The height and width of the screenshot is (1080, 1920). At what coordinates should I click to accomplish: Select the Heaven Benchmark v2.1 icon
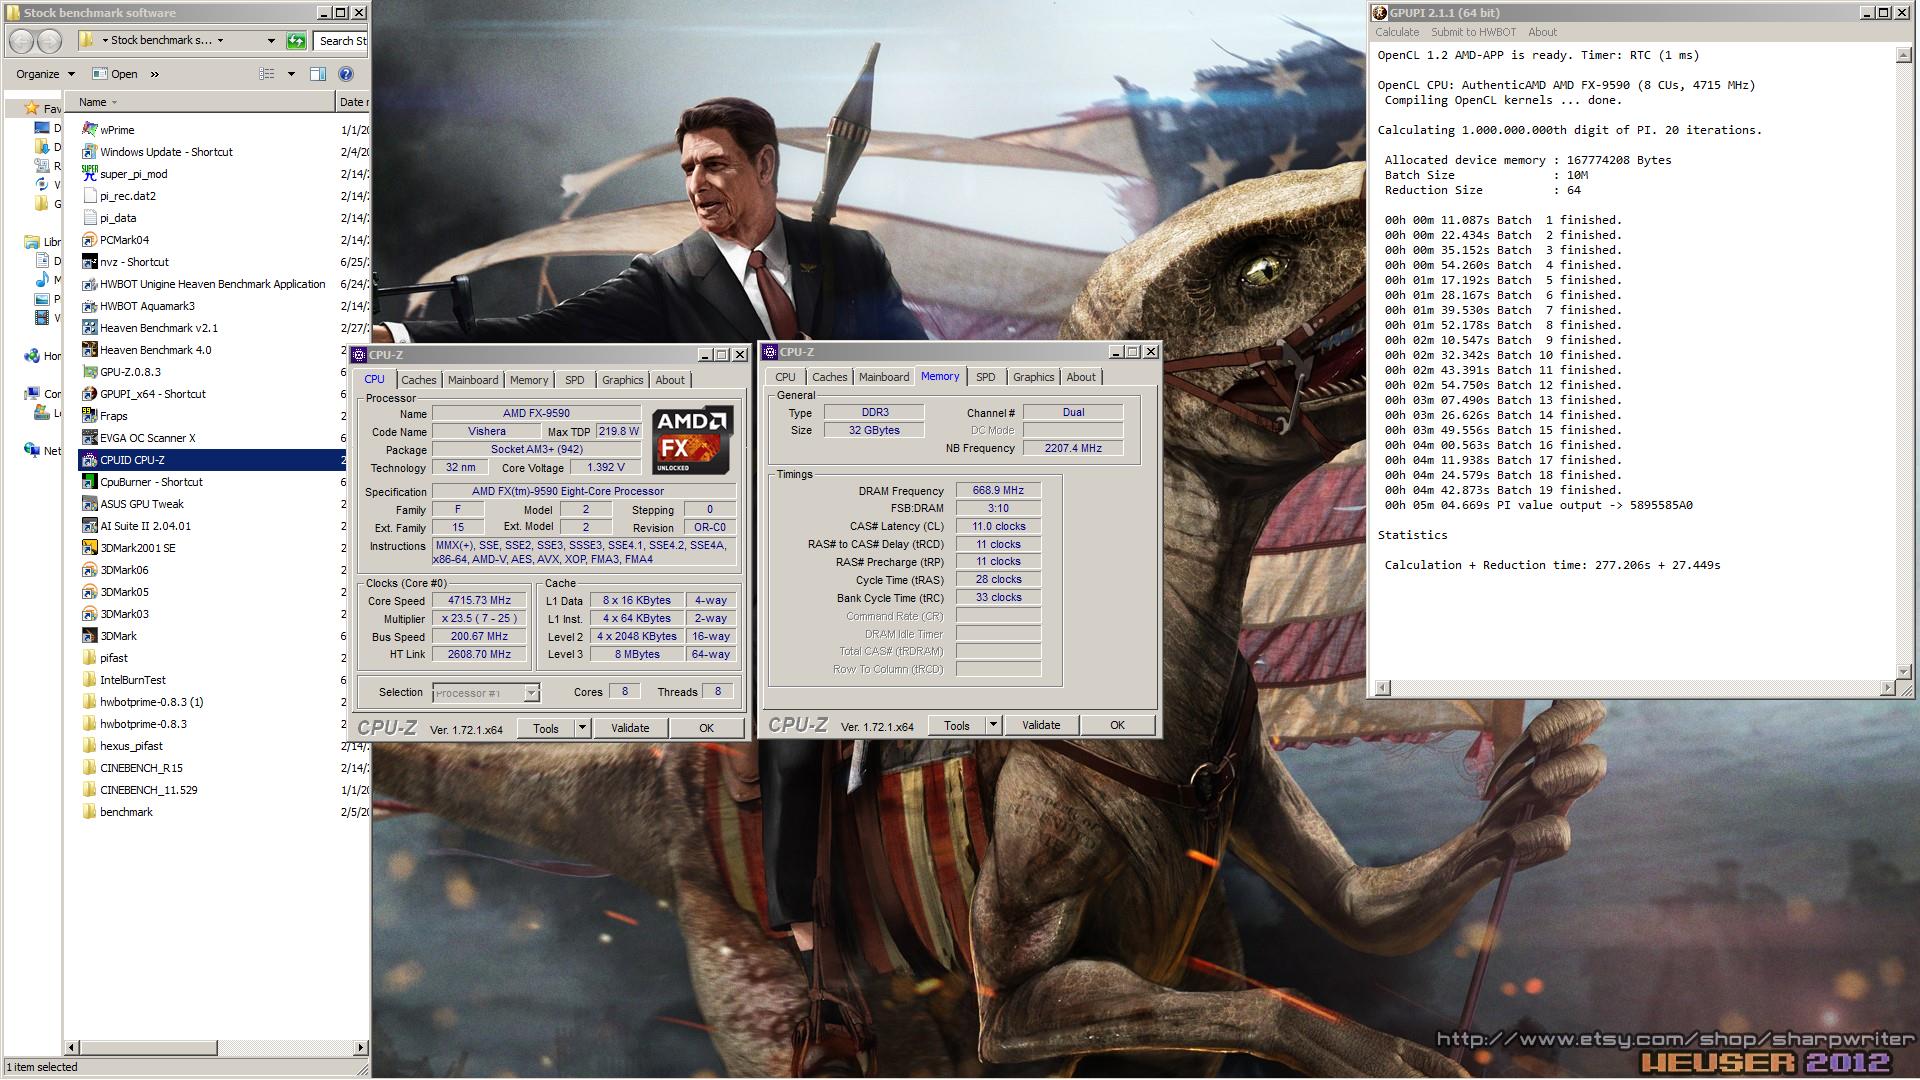click(x=90, y=328)
